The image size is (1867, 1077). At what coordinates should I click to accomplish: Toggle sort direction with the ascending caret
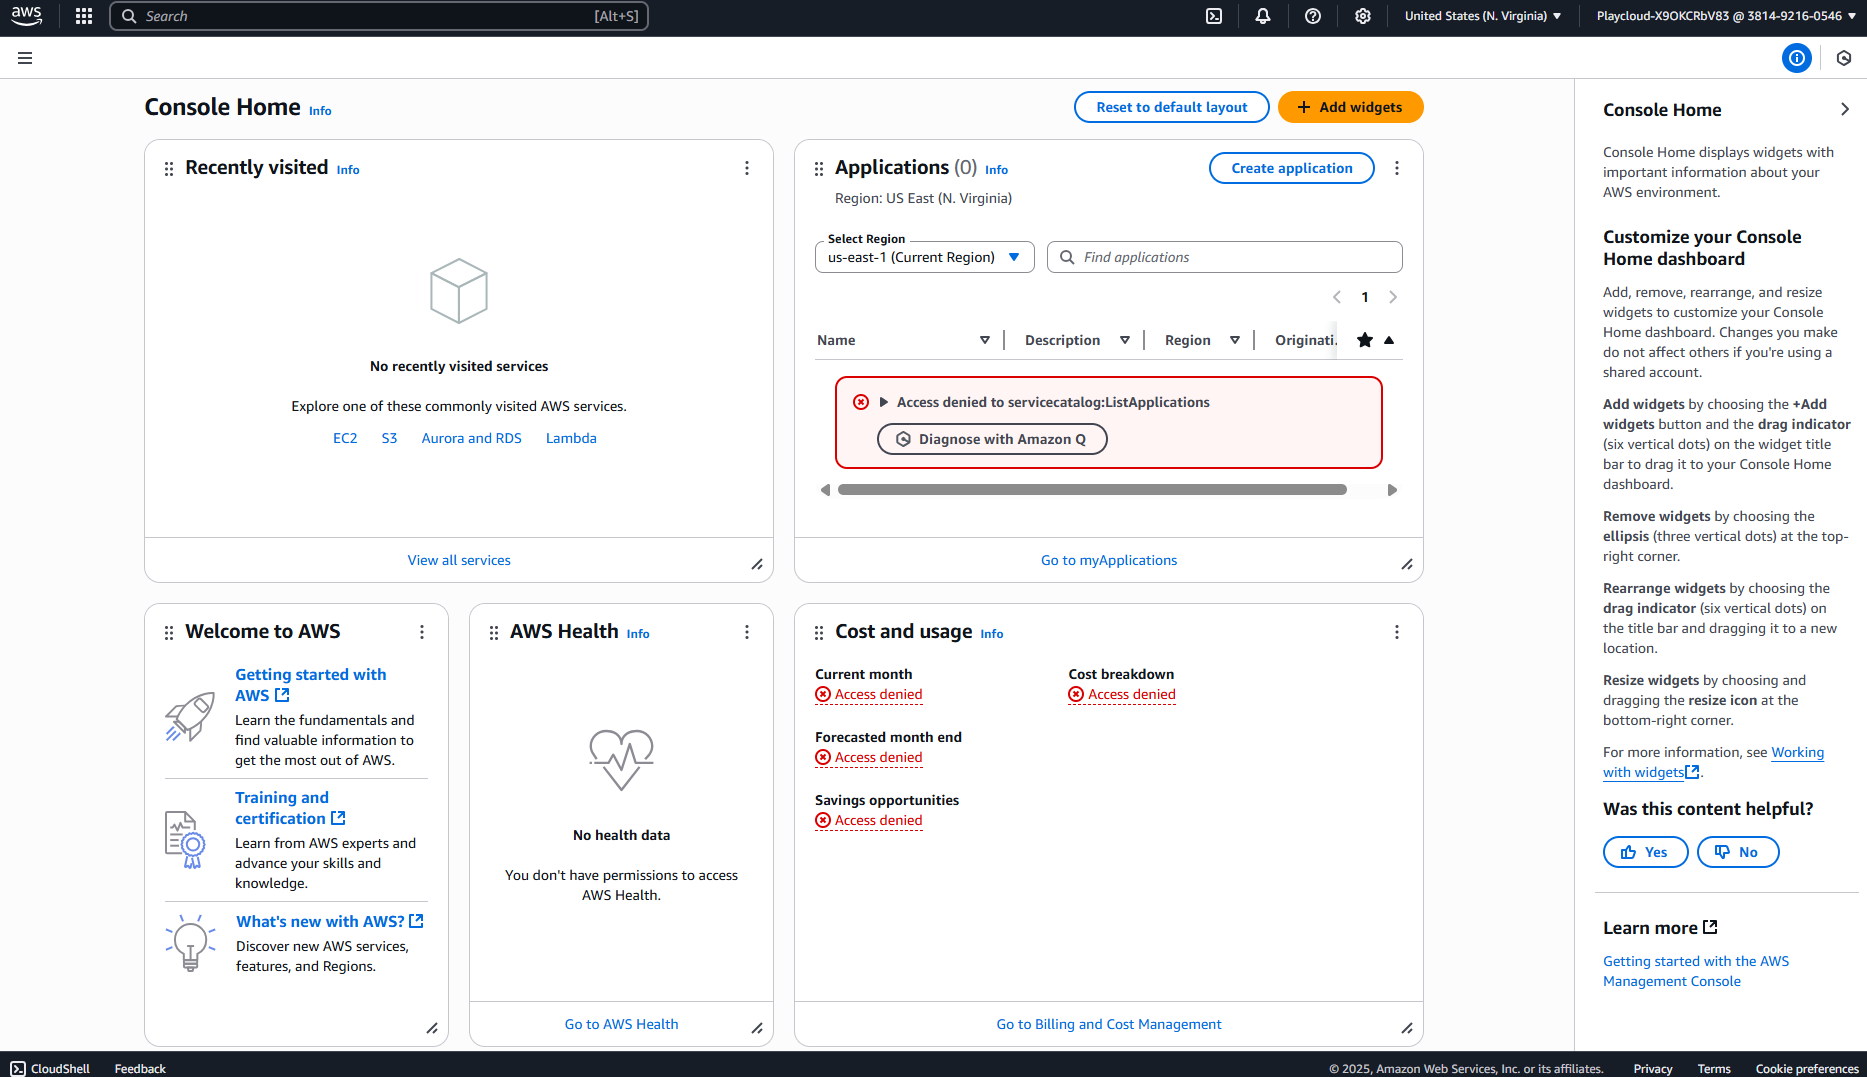(x=1389, y=340)
